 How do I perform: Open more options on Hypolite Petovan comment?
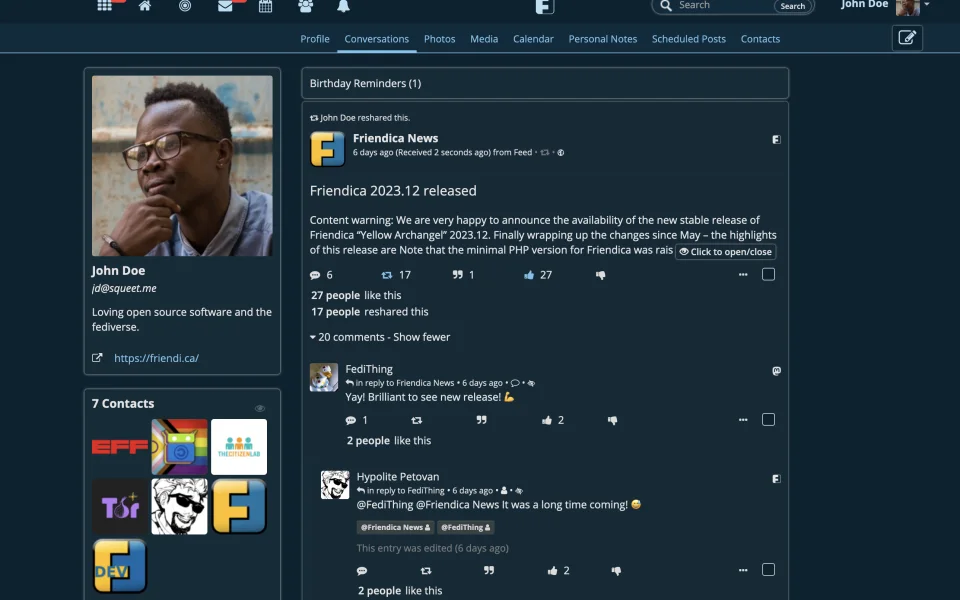coord(743,570)
